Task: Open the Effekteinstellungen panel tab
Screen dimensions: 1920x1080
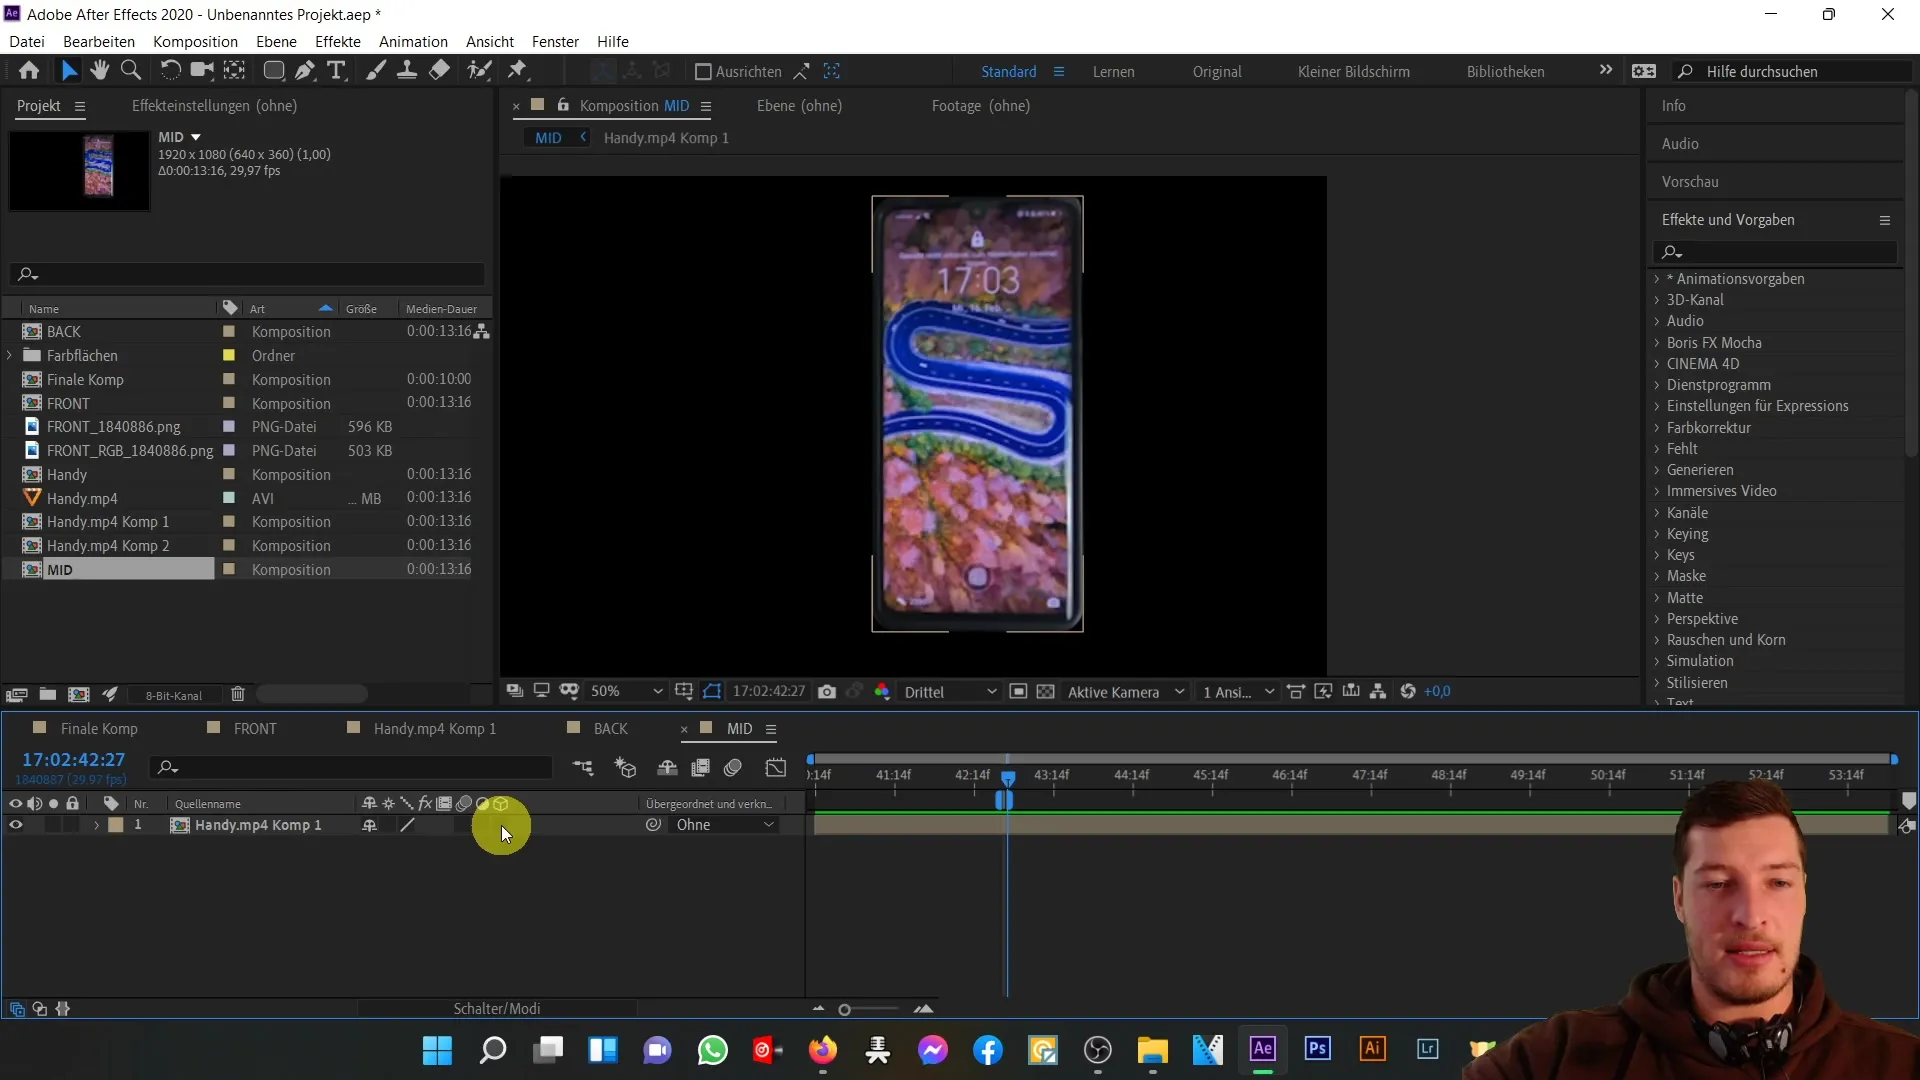Action: click(214, 106)
